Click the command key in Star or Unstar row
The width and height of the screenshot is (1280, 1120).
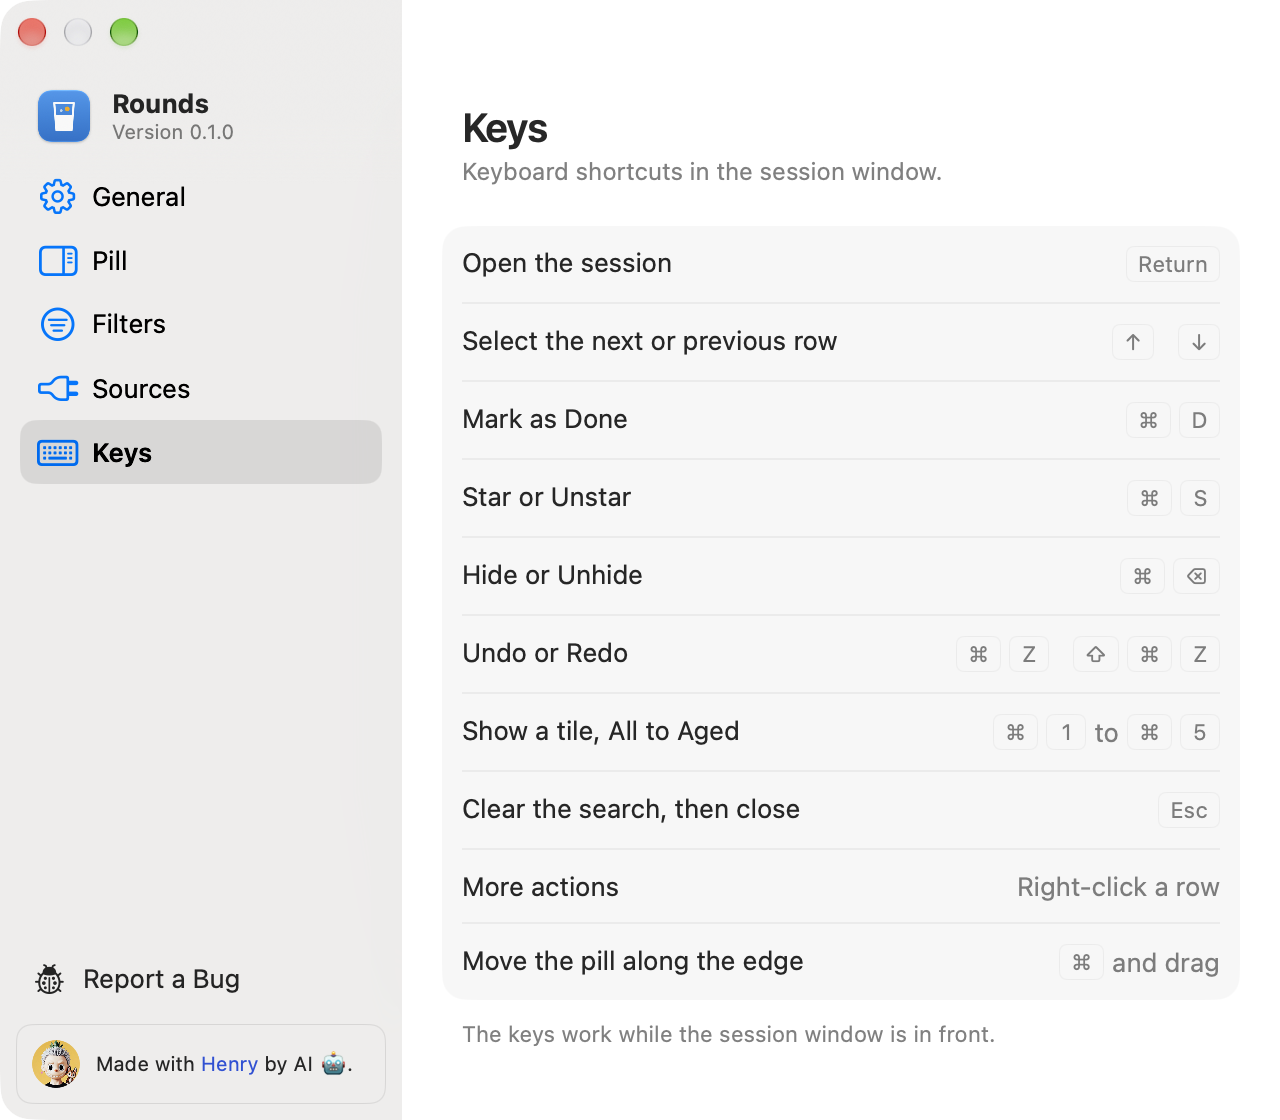point(1150,498)
